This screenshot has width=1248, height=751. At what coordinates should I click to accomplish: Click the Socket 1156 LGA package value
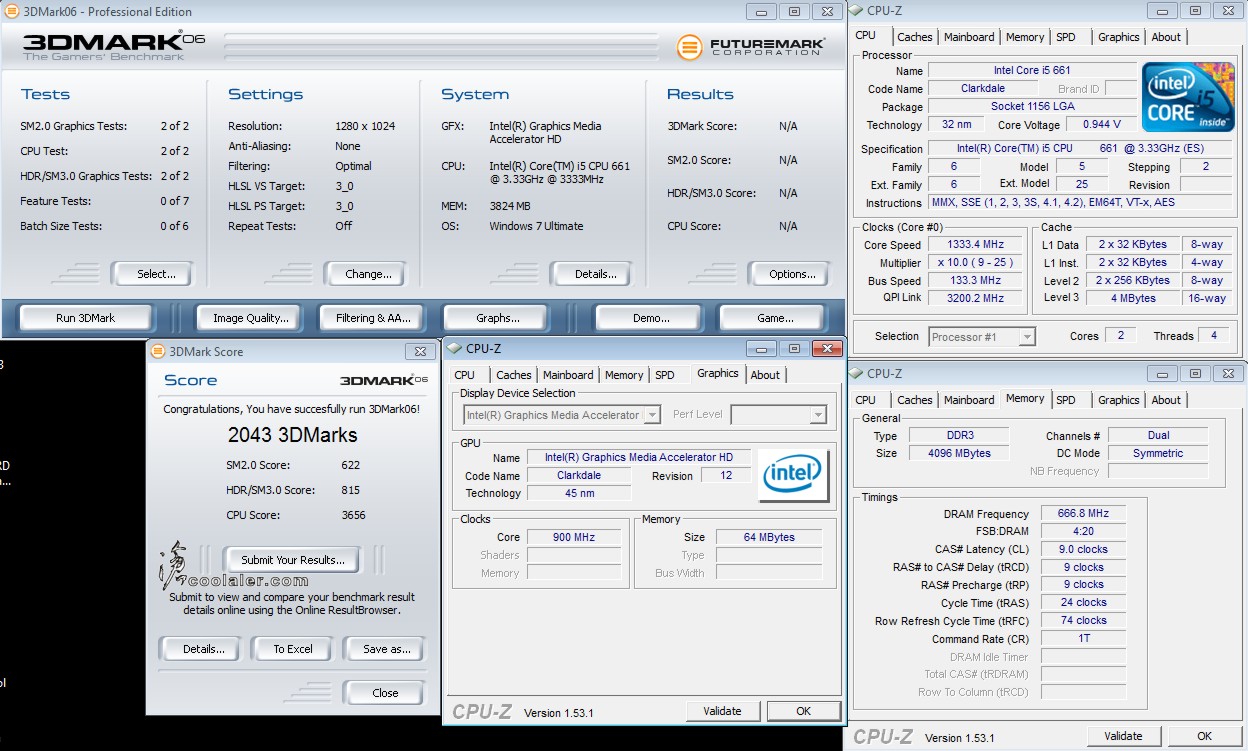click(1032, 107)
